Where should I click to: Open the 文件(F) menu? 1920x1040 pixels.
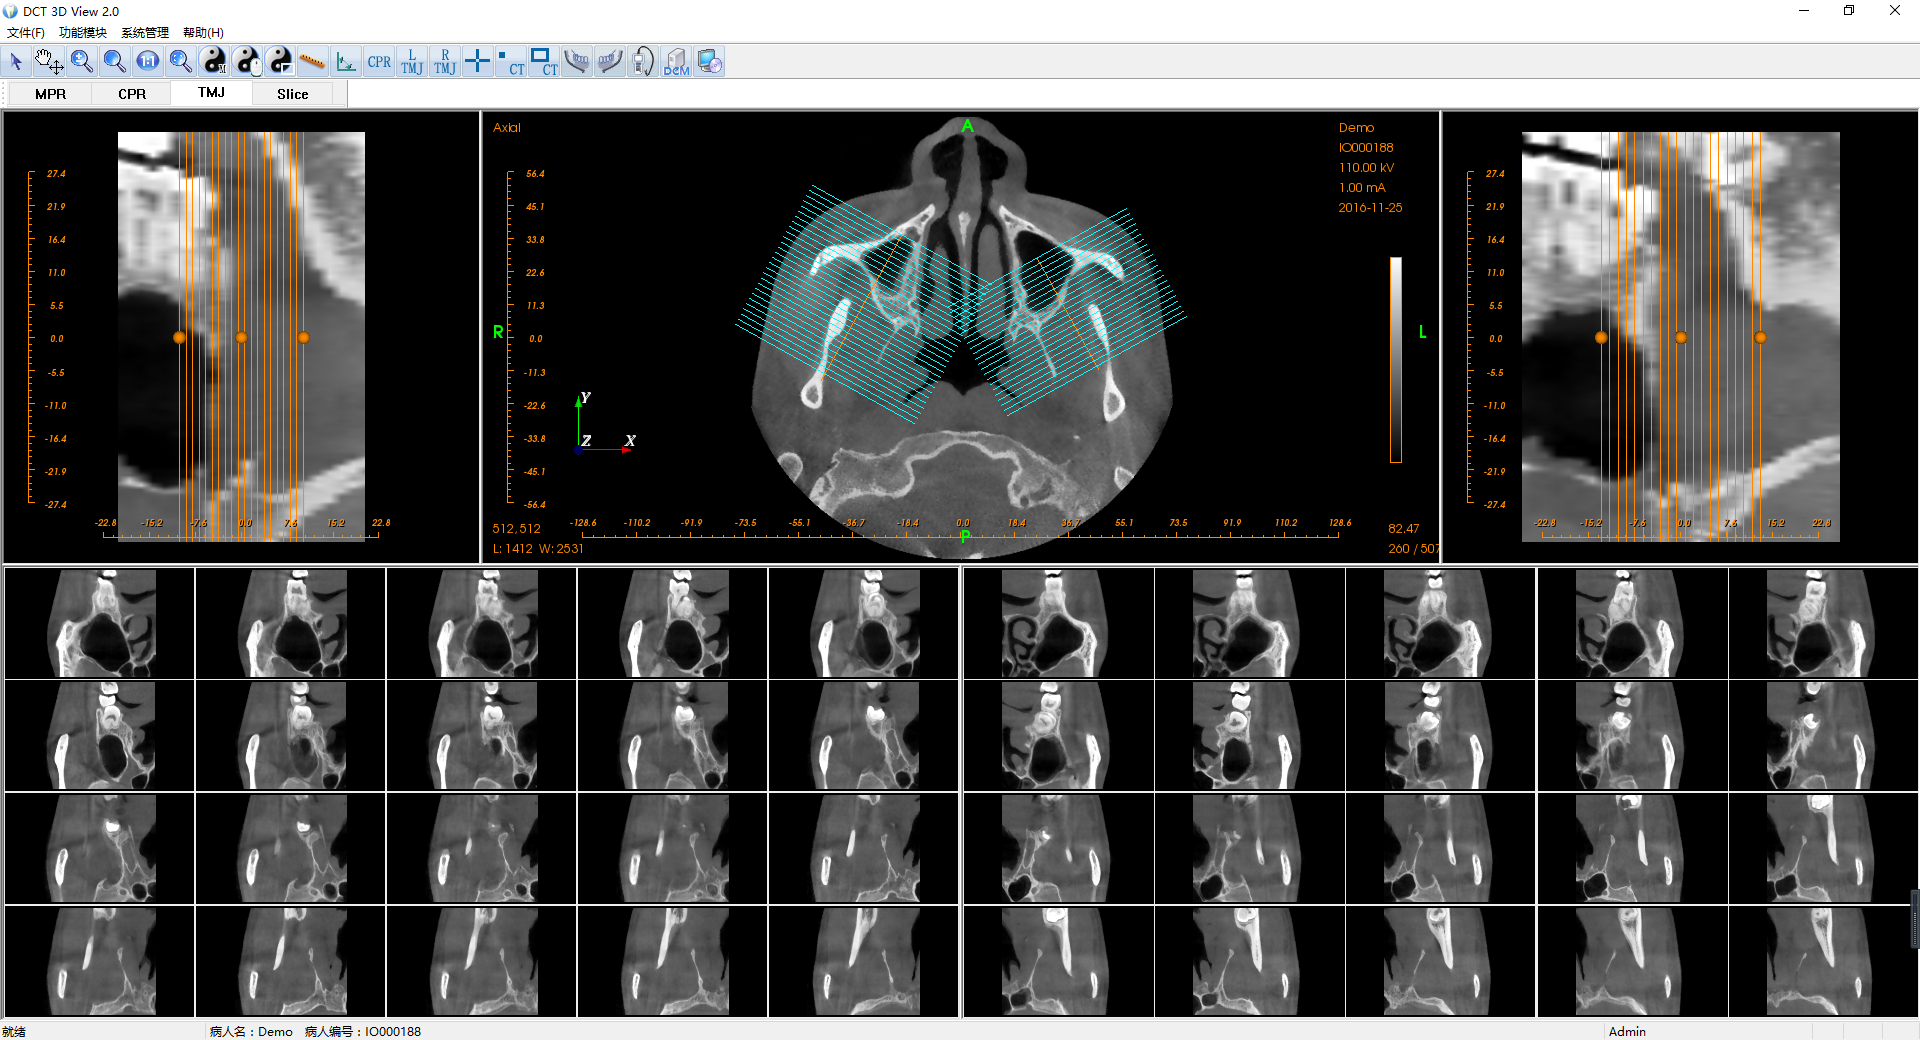point(26,33)
